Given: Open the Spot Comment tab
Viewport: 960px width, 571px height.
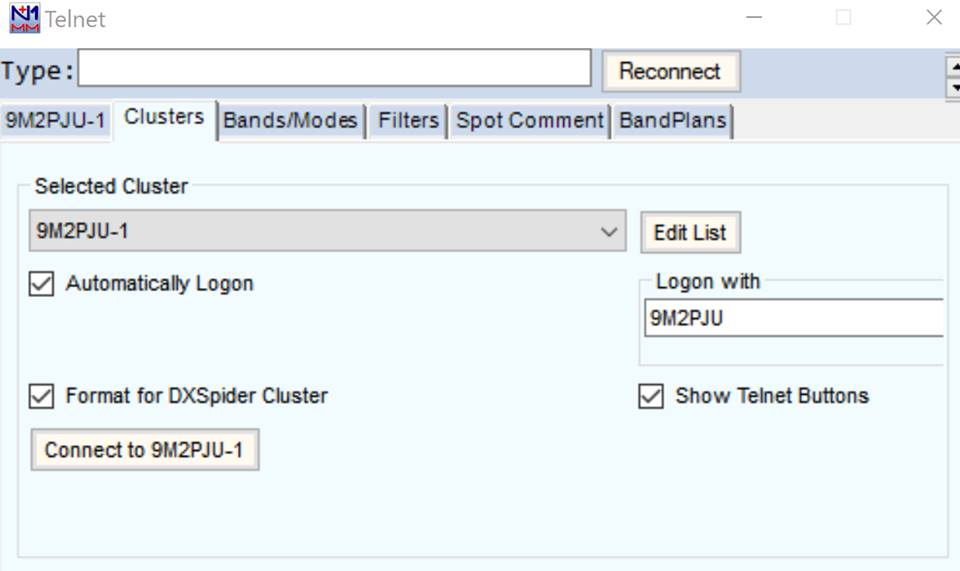Looking at the screenshot, I should click(x=530, y=121).
